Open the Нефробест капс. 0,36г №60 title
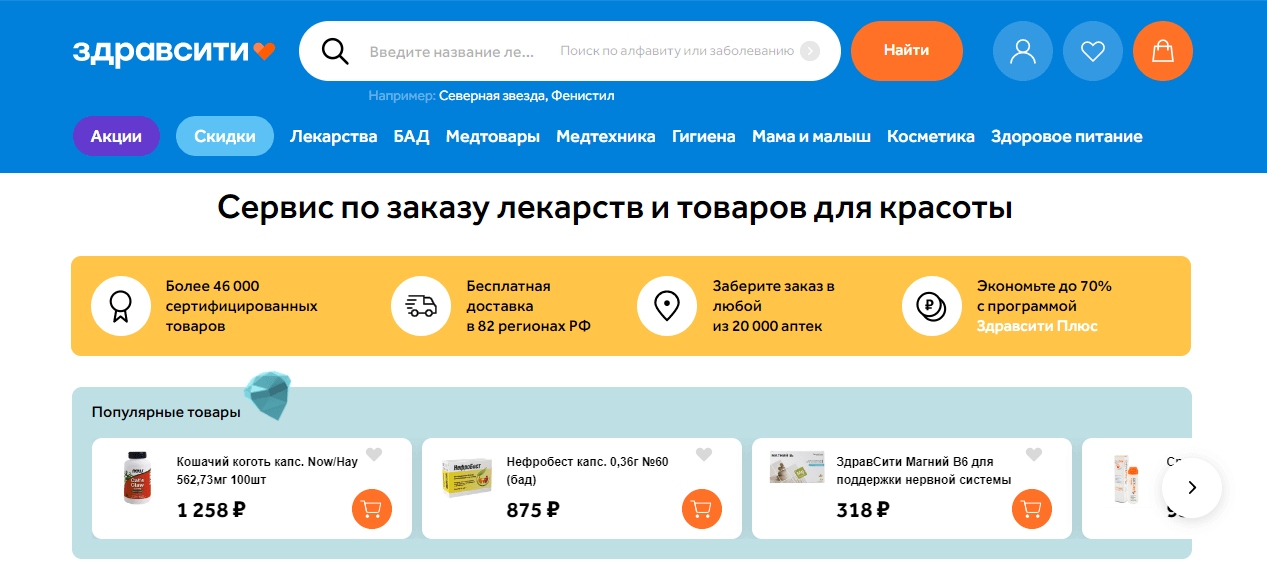This screenshot has width=1267, height=565. pos(588,471)
